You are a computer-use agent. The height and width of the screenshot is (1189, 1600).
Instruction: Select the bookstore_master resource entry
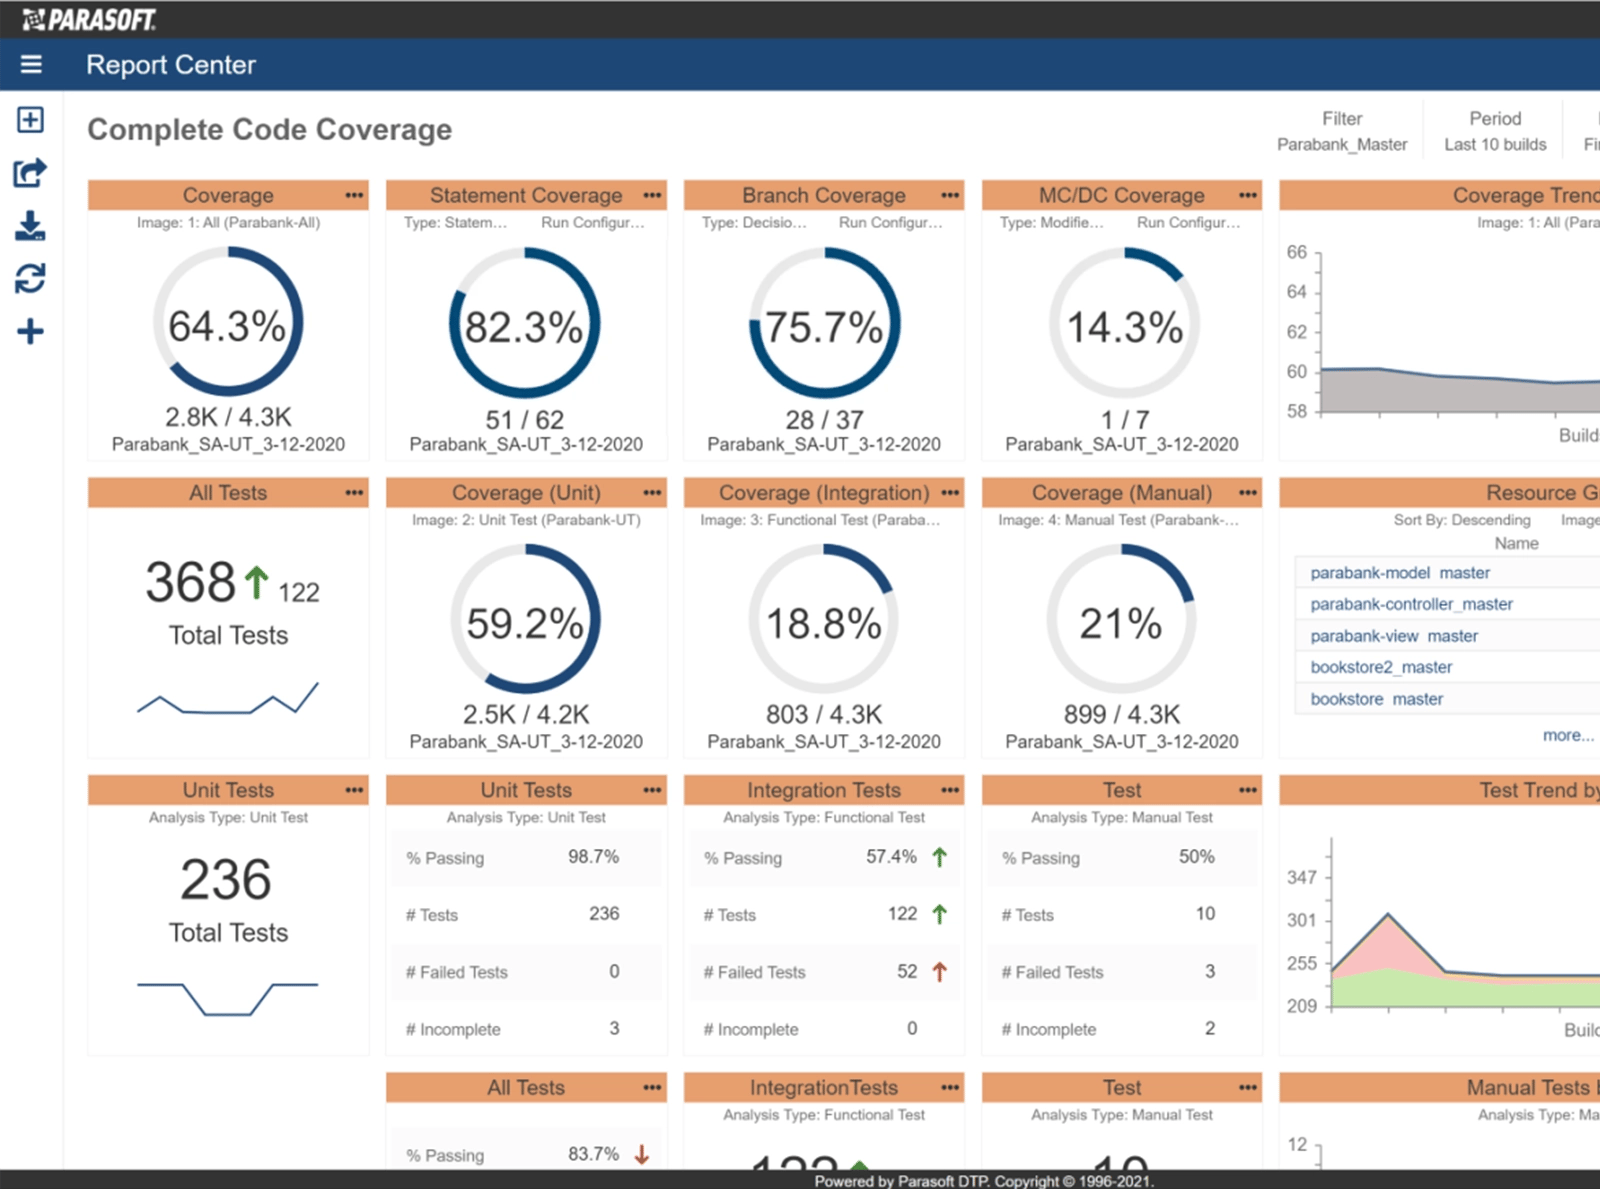tap(1375, 699)
